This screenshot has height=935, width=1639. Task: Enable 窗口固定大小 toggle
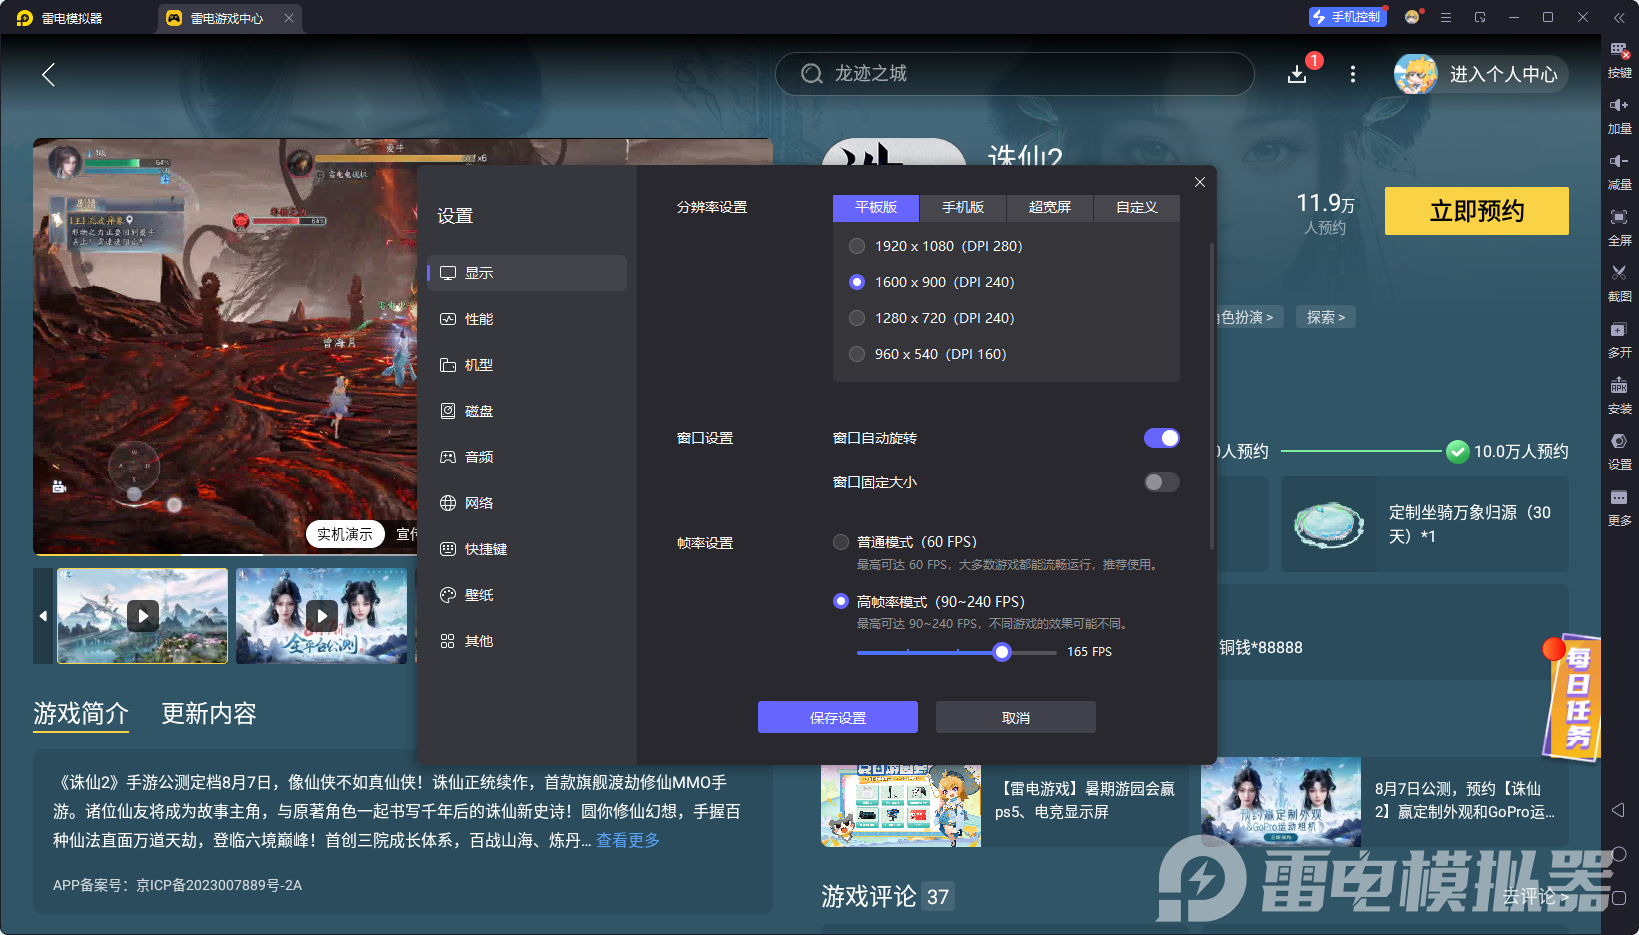point(1161,481)
